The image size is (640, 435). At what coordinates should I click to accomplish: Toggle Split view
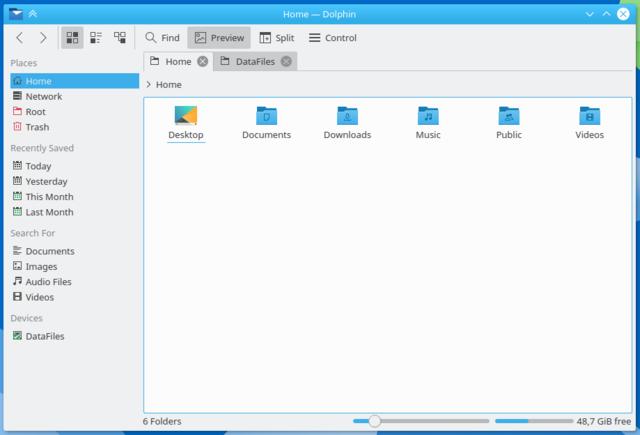[x=277, y=38]
